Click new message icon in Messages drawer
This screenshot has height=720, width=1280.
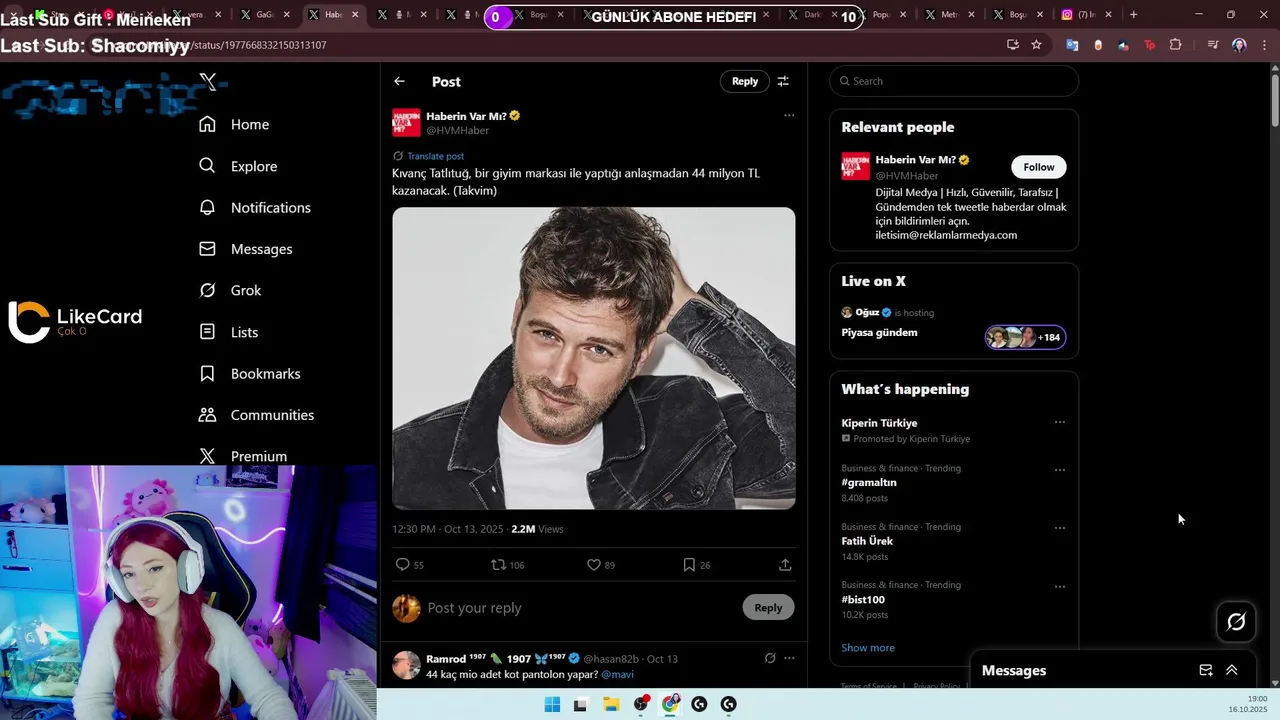(x=1205, y=670)
